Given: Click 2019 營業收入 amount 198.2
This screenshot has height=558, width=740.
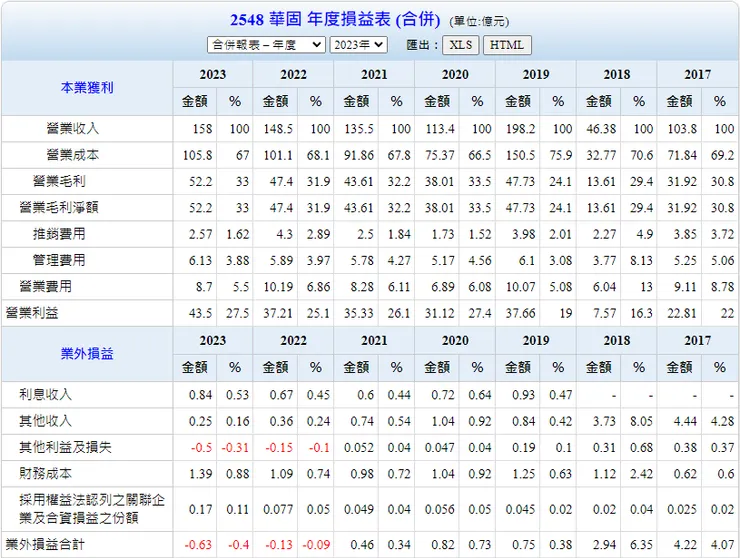Looking at the screenshot, I should [521, 129].
